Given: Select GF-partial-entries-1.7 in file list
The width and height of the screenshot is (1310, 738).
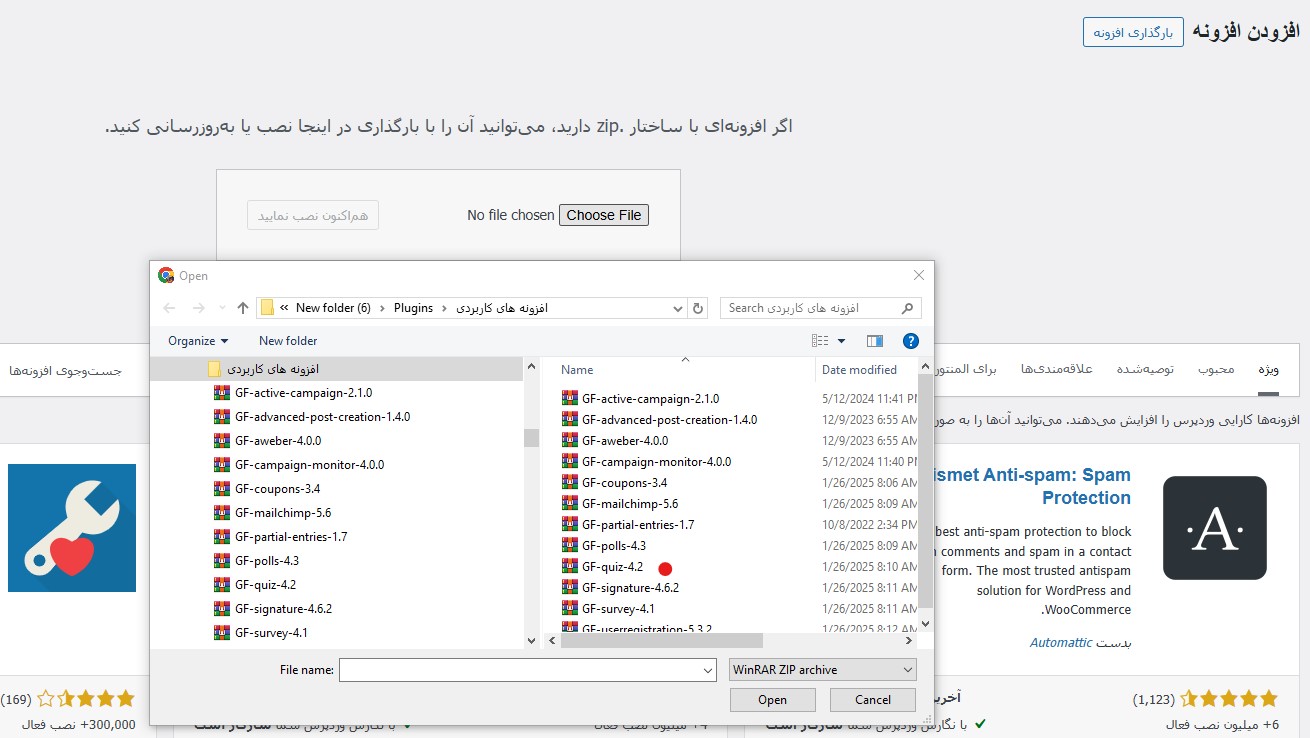Looking at the screenshot, I should [x=638, y=525].
